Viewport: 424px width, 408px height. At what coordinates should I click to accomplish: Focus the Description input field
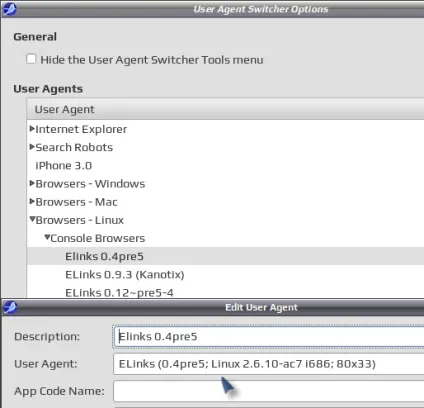(269, 337)
